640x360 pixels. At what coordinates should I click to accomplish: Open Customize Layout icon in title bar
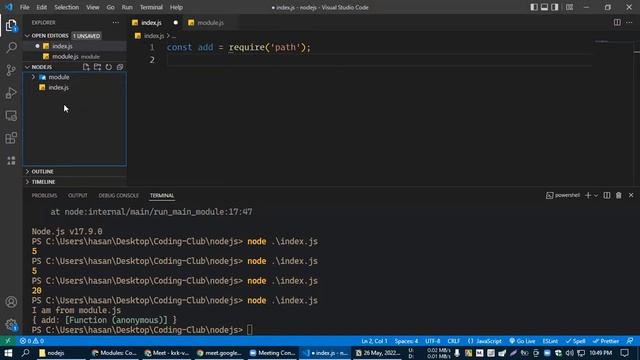569,7
